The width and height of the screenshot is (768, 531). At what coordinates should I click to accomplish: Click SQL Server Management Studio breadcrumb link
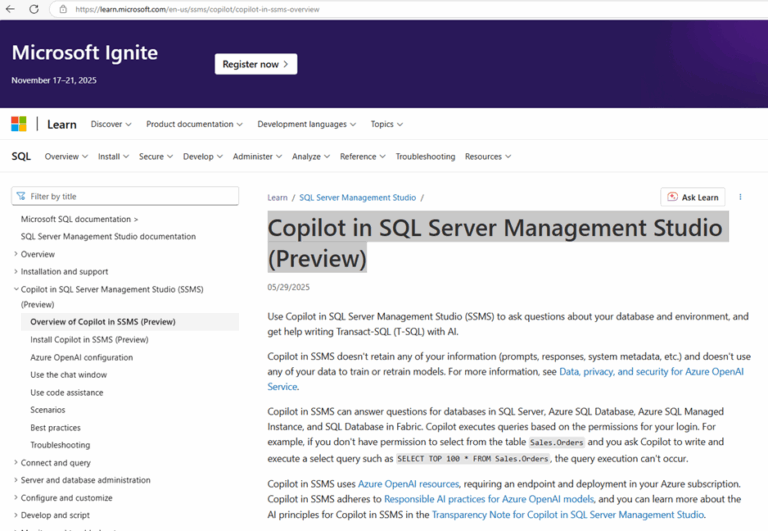click(357, 198)
